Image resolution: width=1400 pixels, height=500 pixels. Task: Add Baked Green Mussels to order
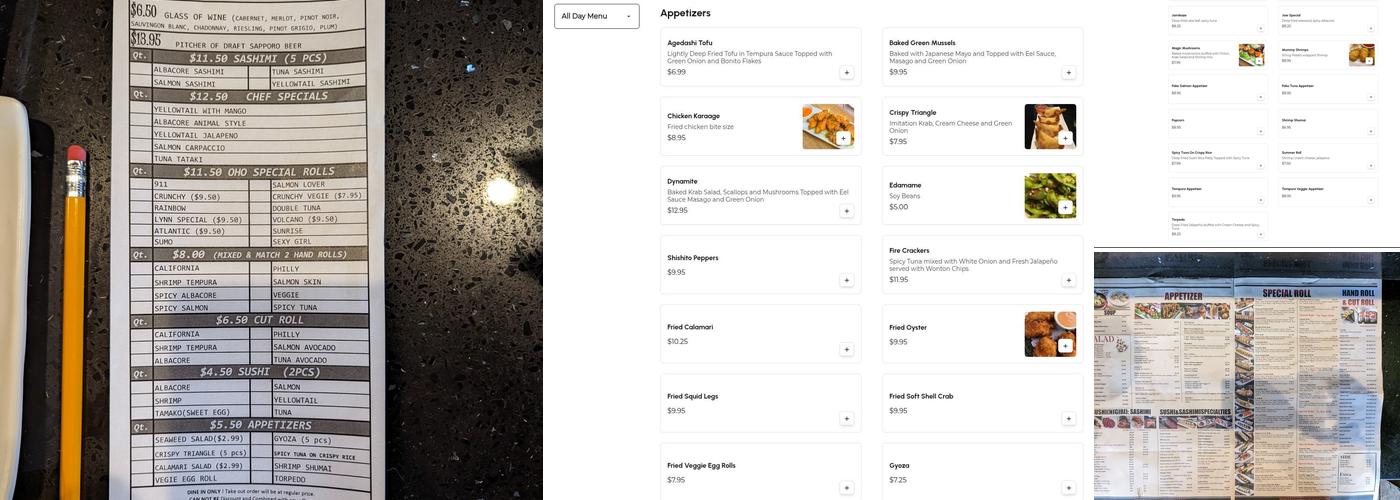click(1068, 72)
